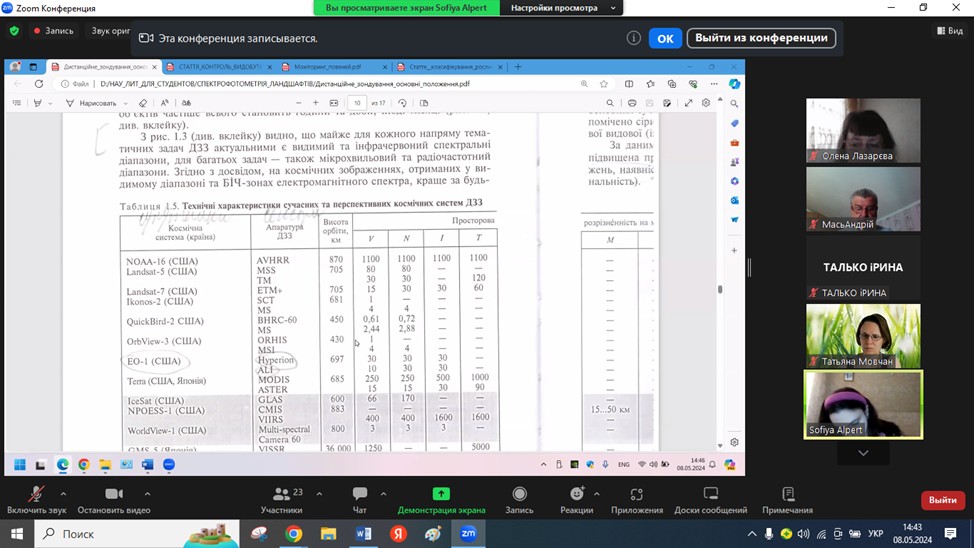Click the red Запись recording indicator
Image resolution: width=974 pixels, height=548 pixels.
click(53, 30)
